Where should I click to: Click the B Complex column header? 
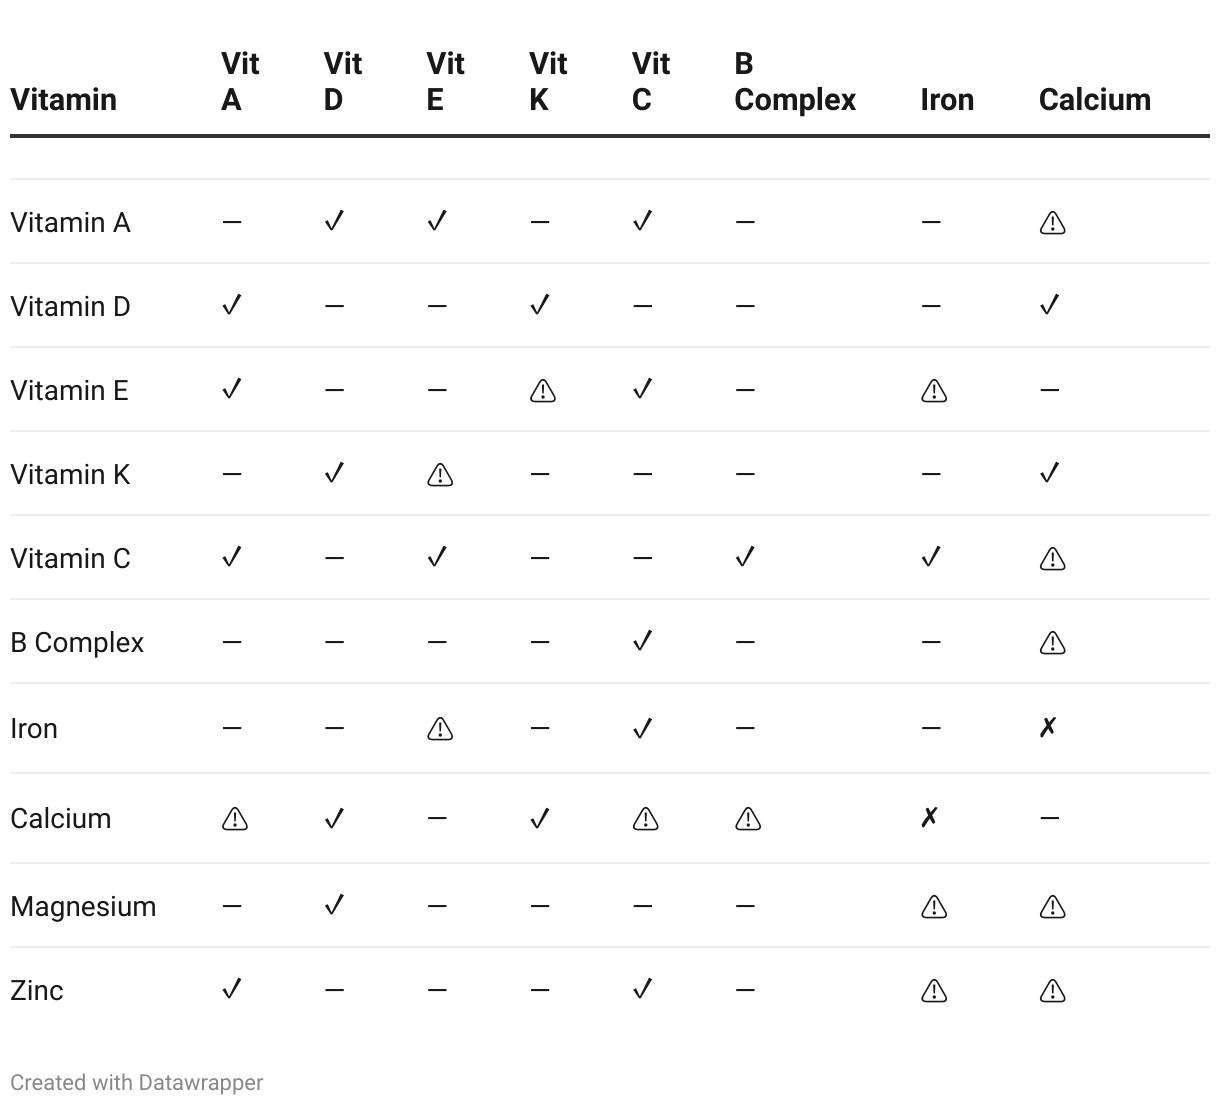pyautogui.click(x=795, y=82)
